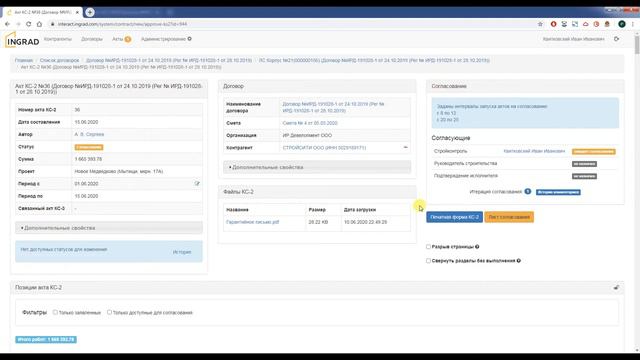
Task: Click the Лист согласования button
Action: (509, 217)
